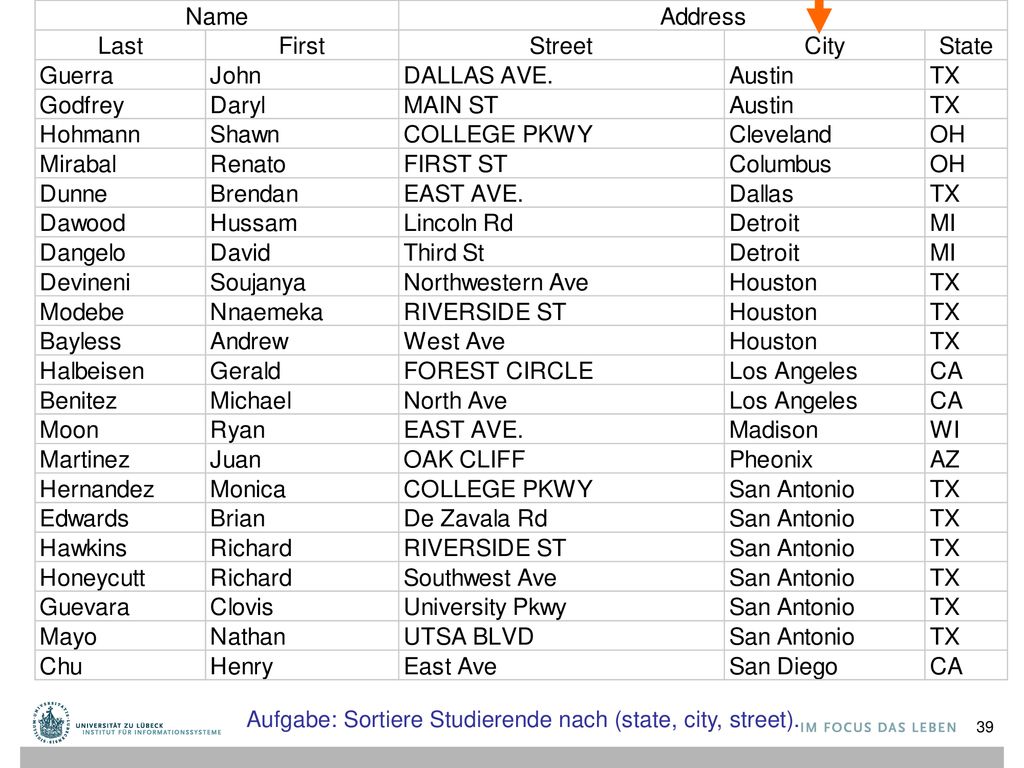Viewport: 1024px width, 768px height.
Task: Select the UTSA BLVD street cell
Action: click(561, 637)
